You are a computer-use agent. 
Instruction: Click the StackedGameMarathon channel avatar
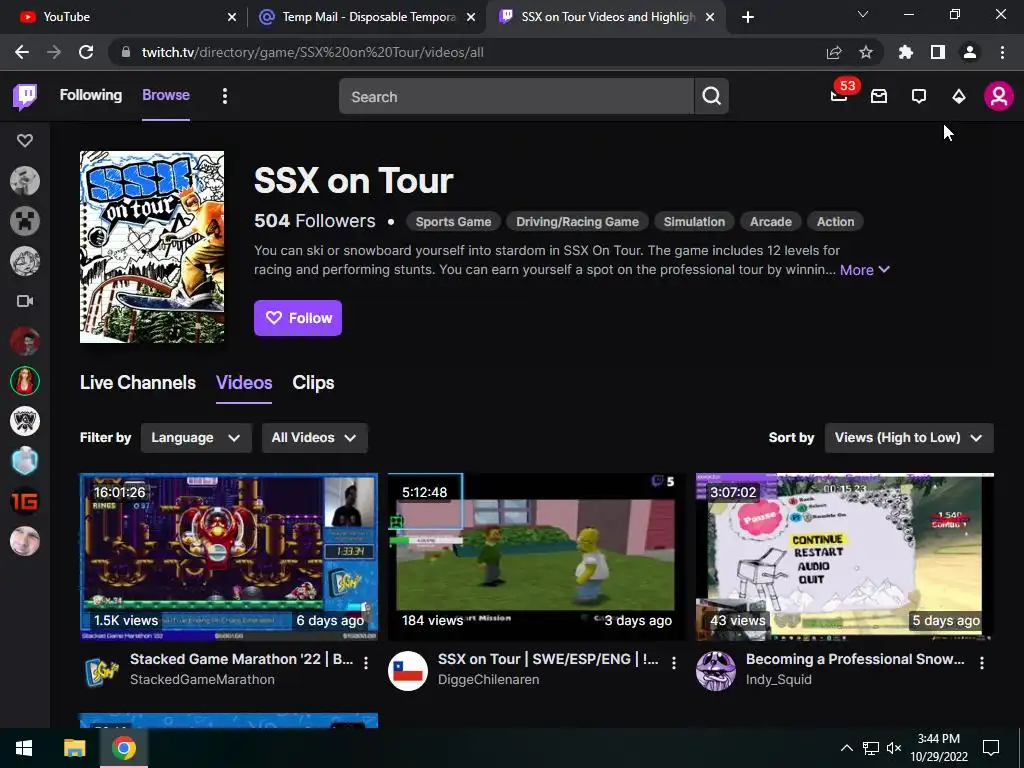point(100,671)
